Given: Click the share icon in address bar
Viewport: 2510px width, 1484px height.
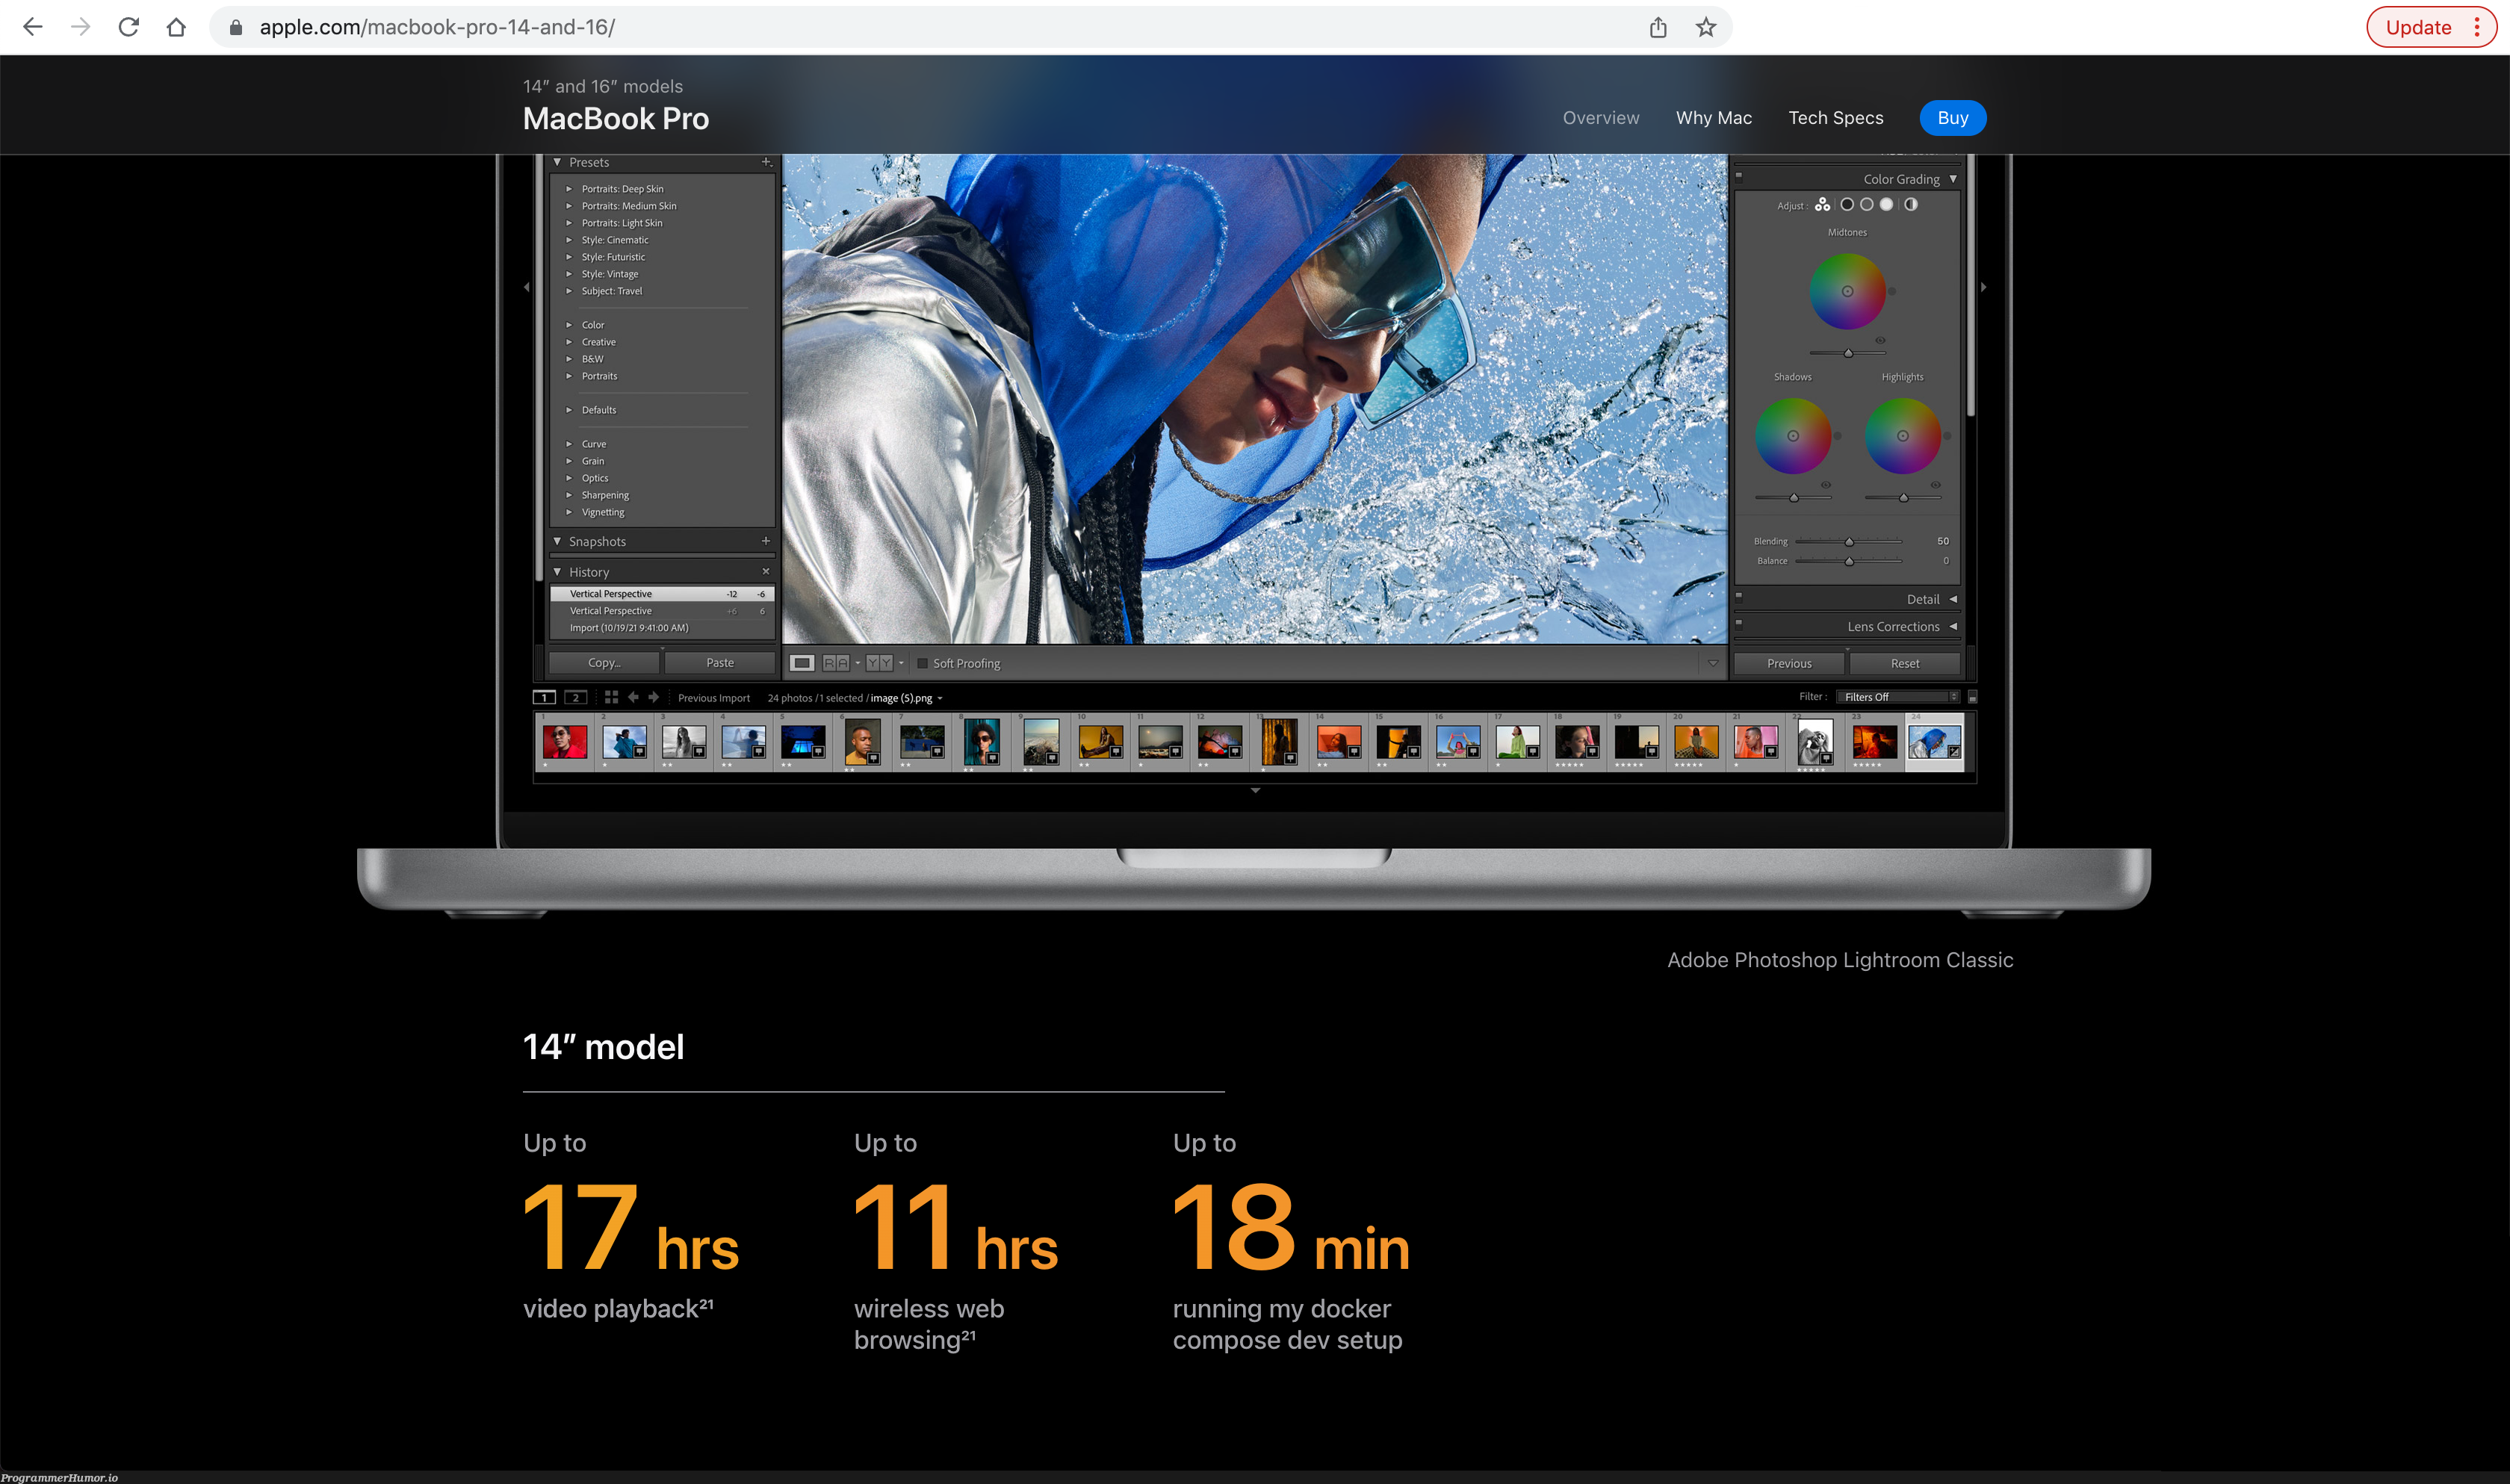Looking at the screenshot, I should pyautogui.click(x=1658, y=27).
